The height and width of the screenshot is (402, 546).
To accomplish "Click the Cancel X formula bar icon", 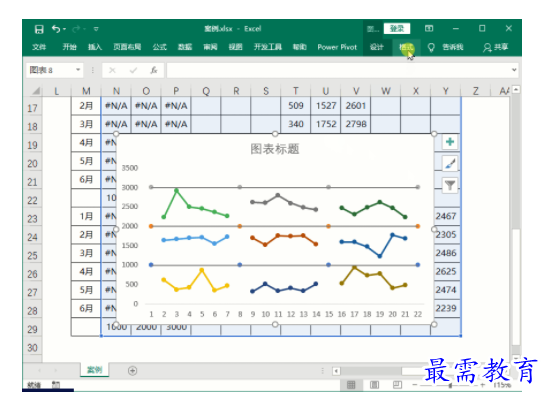I will (112, 70).
